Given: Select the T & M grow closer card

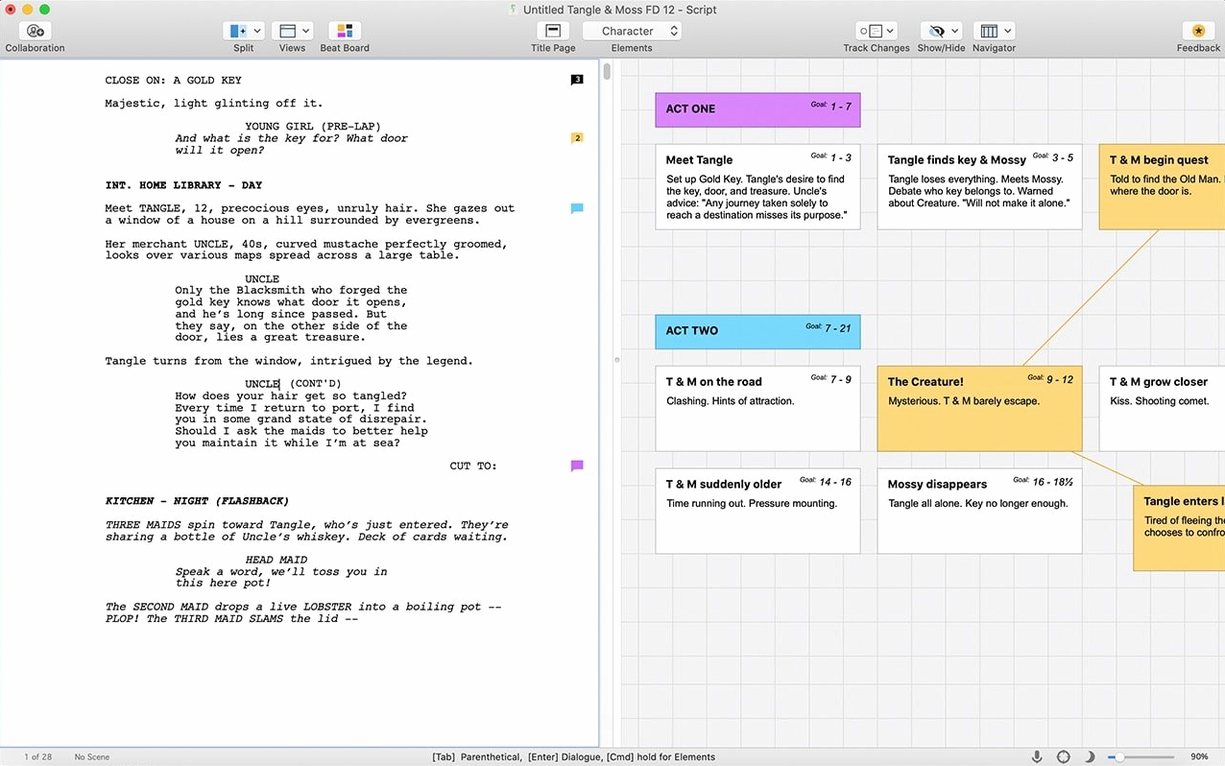Looking at the screenshot, I should coord(1162,409).
